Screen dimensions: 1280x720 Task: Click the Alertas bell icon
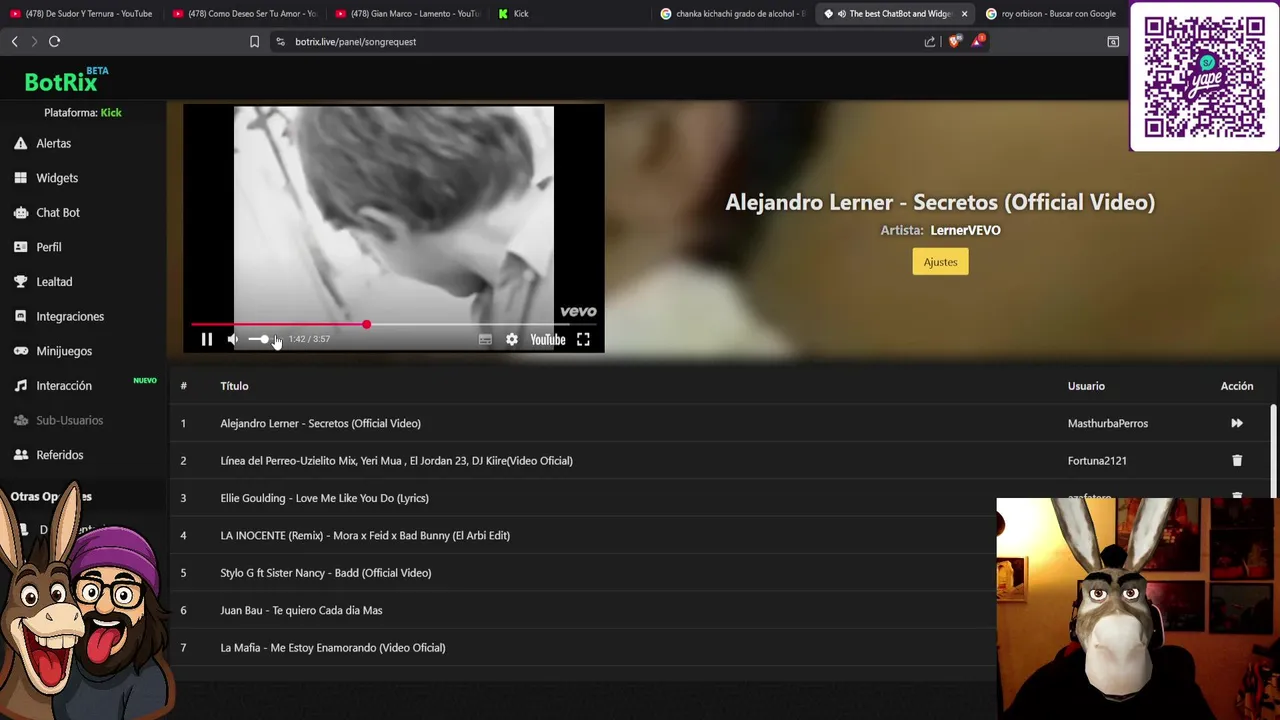(20, 143)
